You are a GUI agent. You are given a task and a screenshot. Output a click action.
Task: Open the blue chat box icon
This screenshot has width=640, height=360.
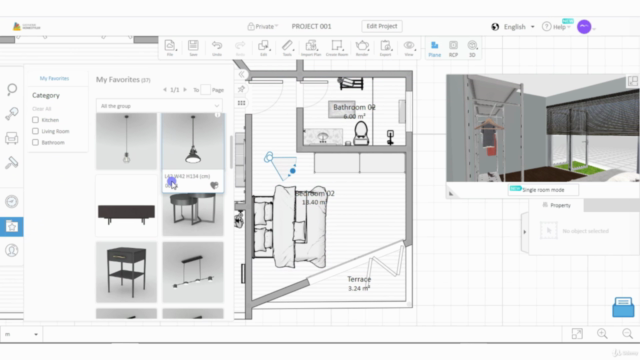pyautogui.click(x=623, y=307)
